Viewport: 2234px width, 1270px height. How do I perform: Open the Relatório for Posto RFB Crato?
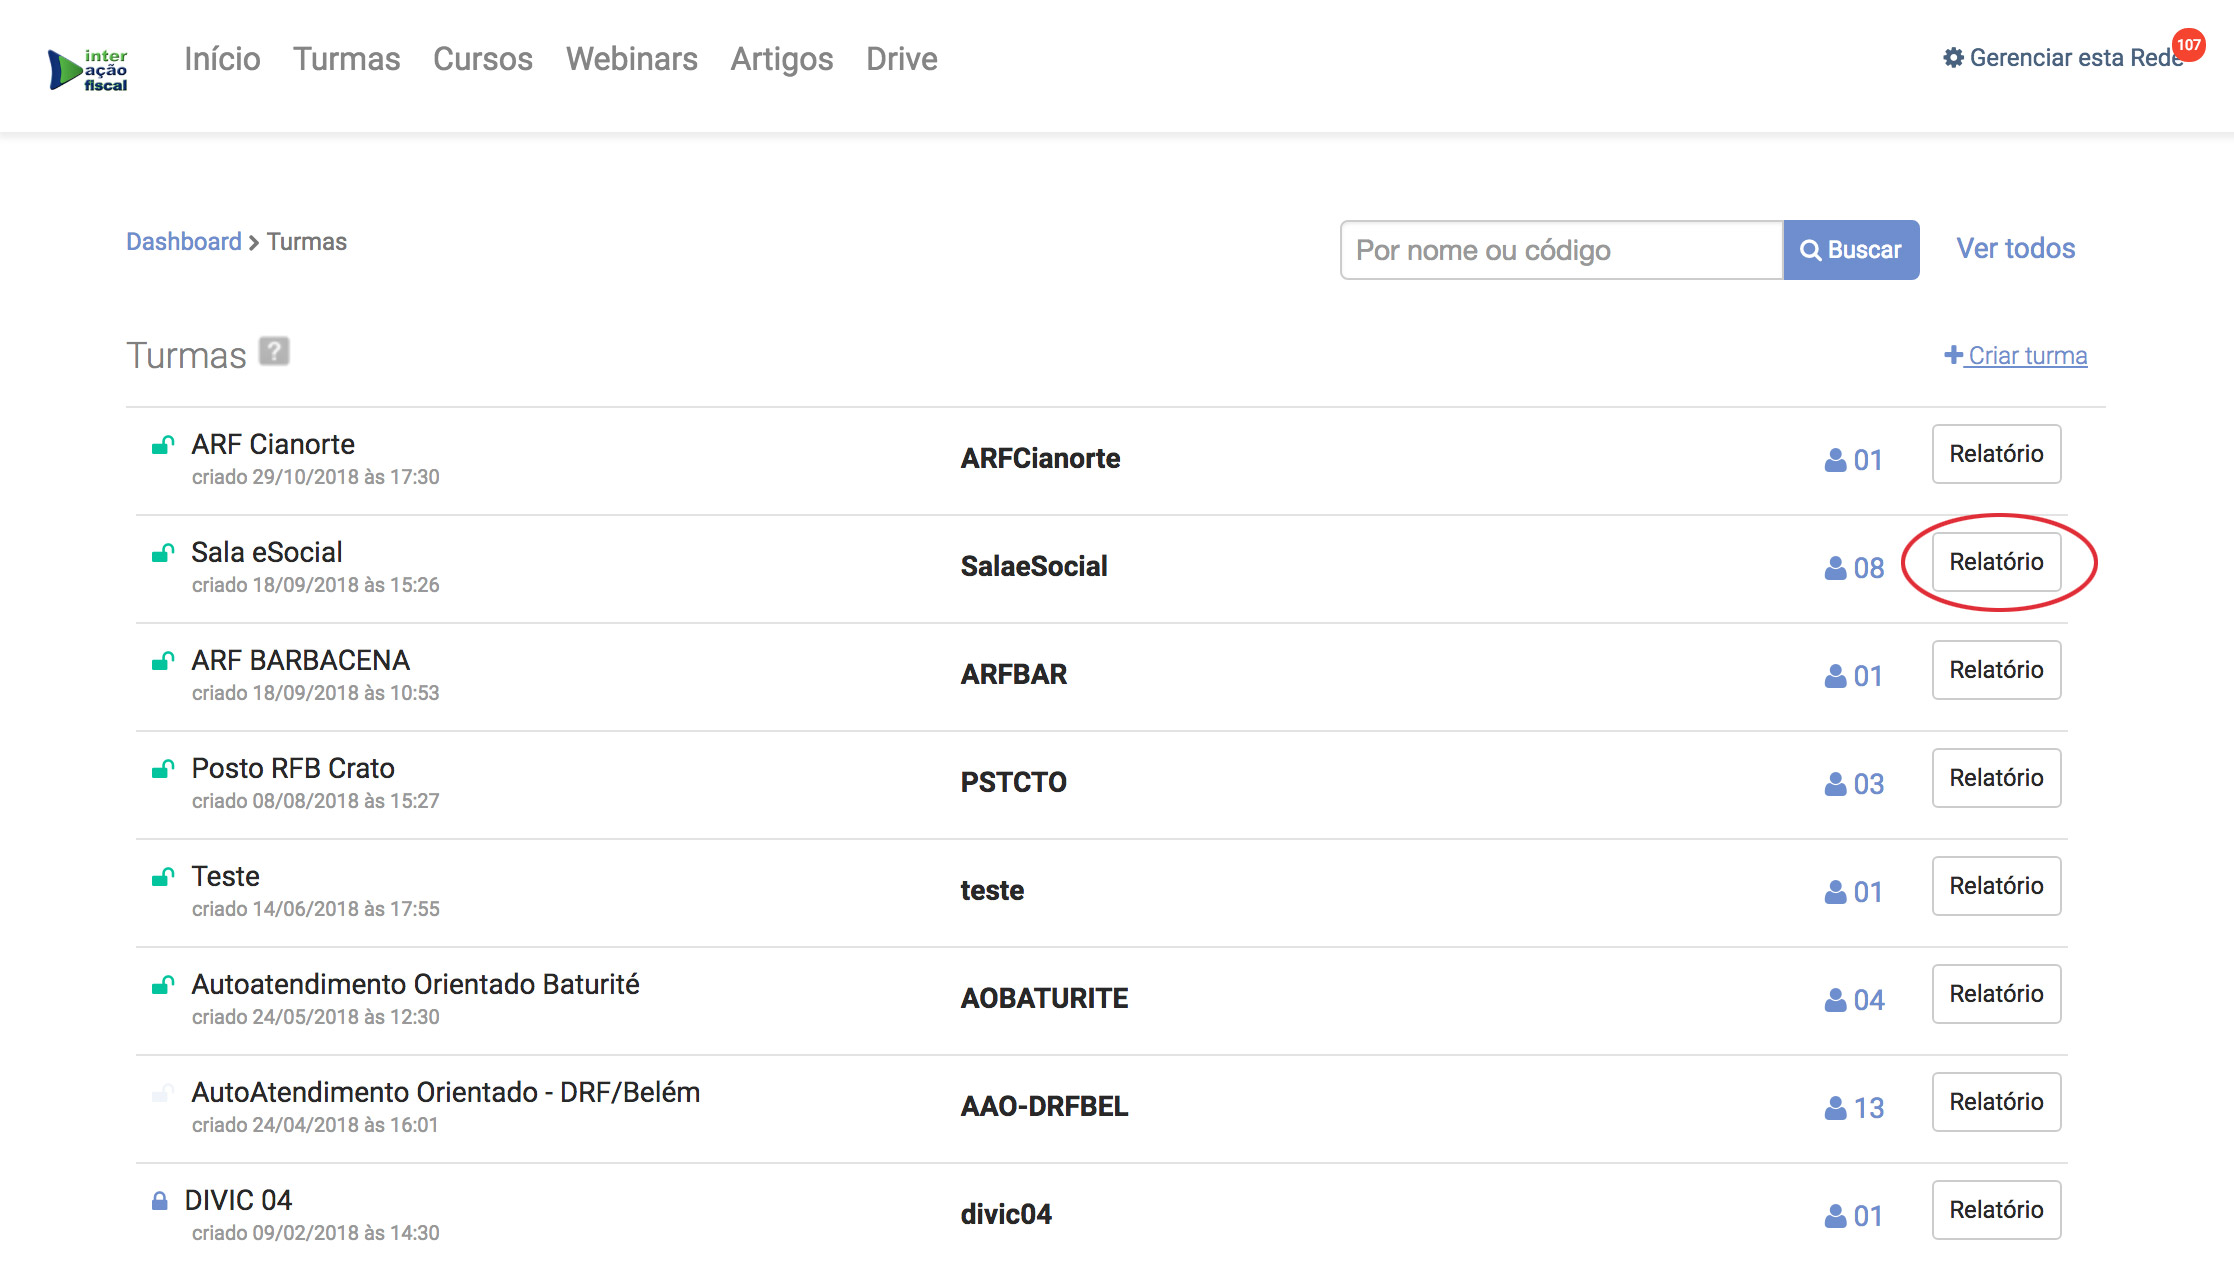click(1995, 778)
